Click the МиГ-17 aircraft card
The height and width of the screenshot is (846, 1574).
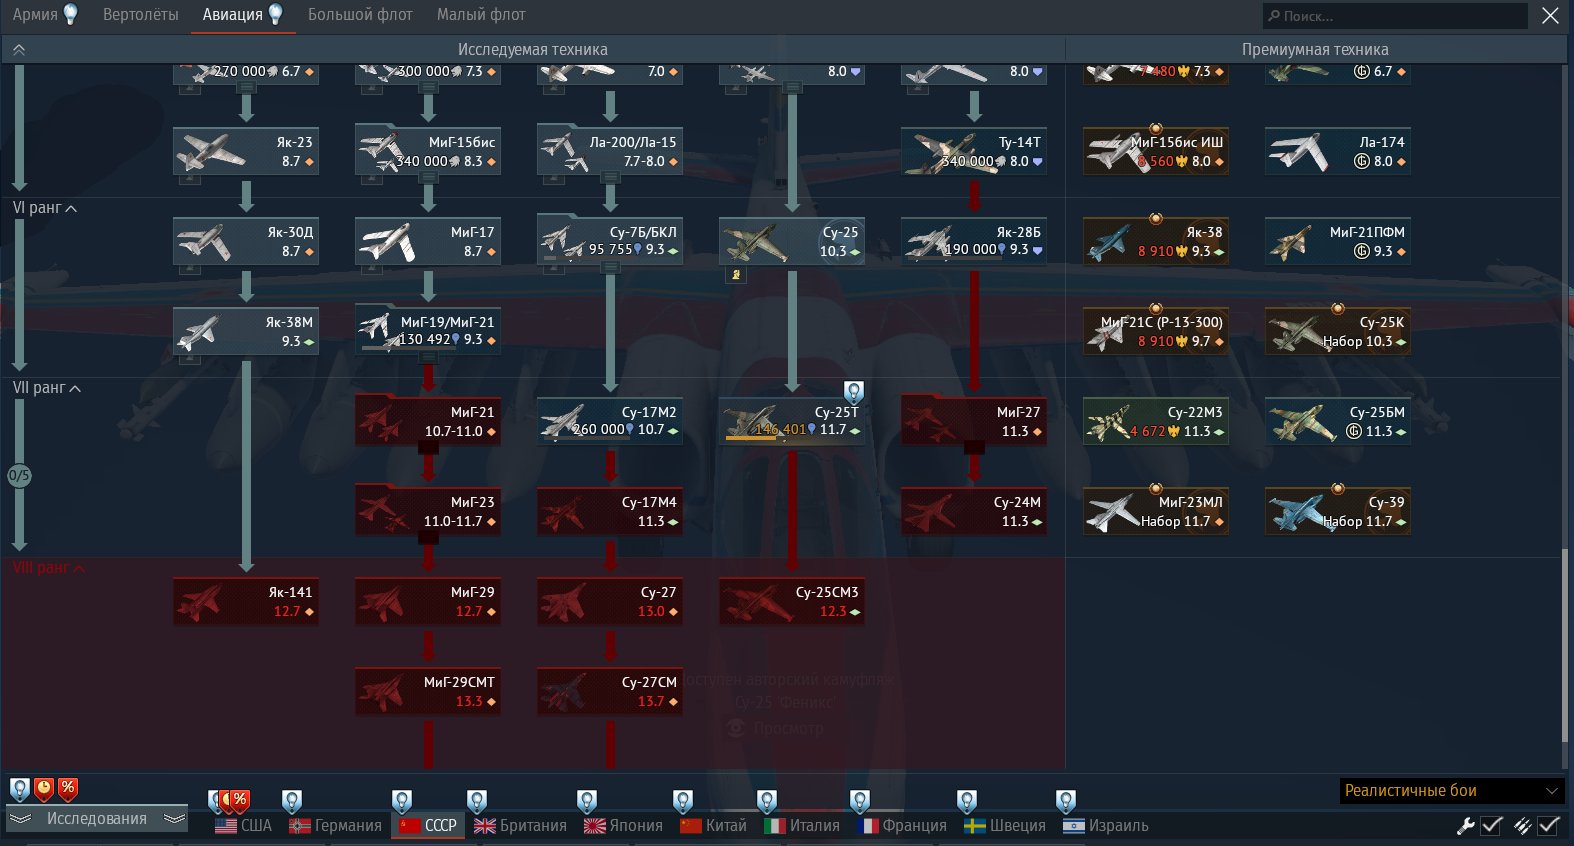(428, 242)
